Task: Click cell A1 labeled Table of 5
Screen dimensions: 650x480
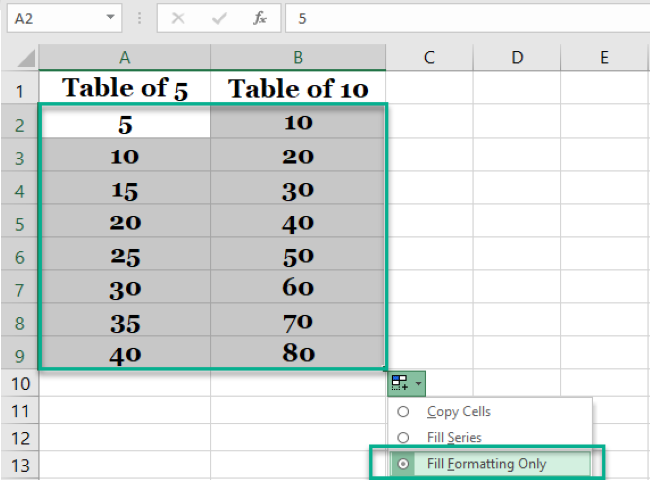Action: [124, 88]
